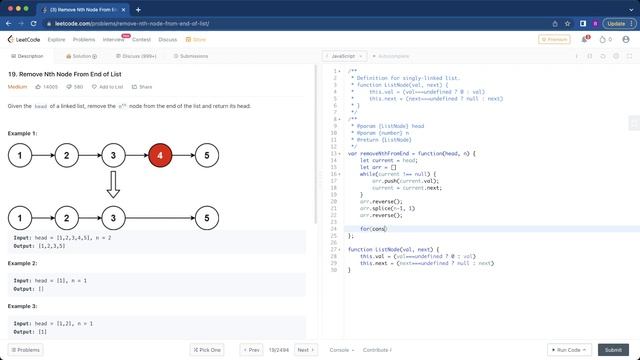Fold ListNode function at line 27
This screenshot has width=640, height=360.
tap(339, 249)
